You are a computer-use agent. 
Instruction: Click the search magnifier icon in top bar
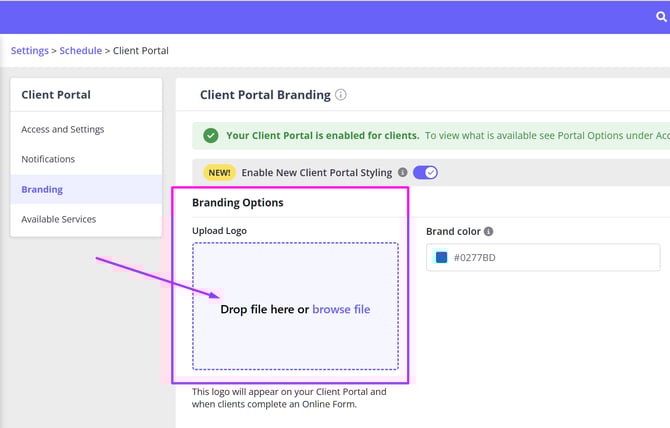pyautogui.click(x=661, y=17)
